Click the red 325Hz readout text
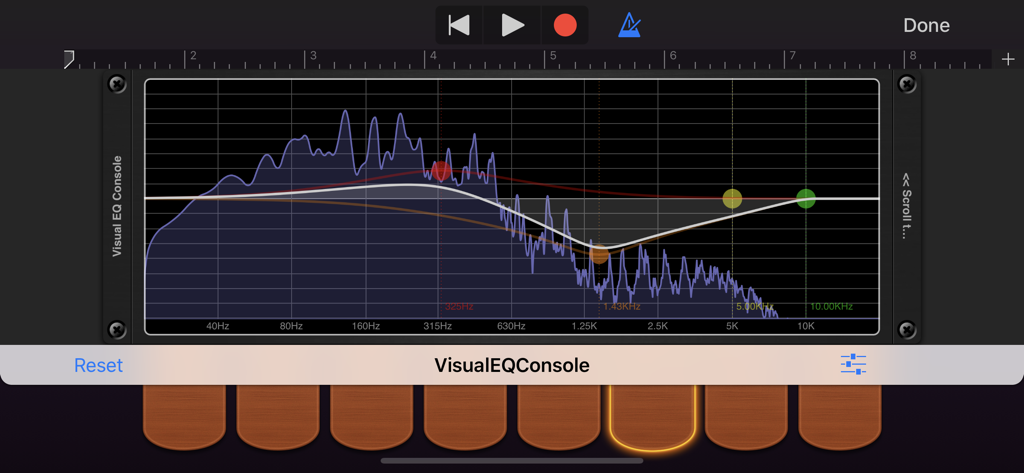Viewport: 1024px width, 473px height. [x=459, y=306]
